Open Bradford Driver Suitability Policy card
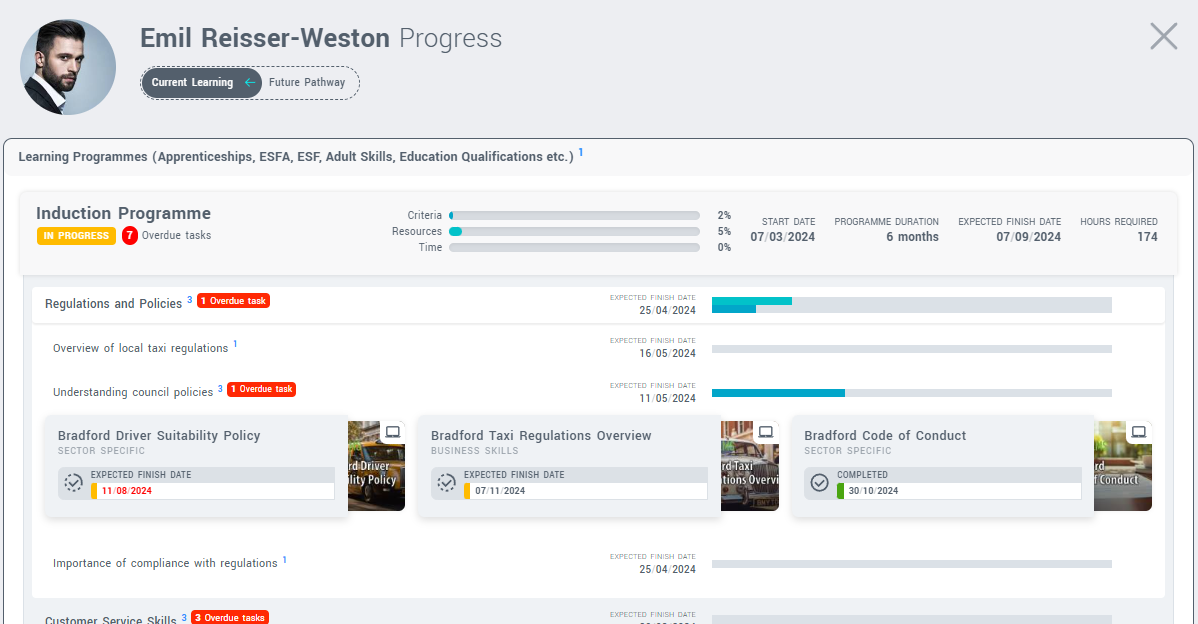The image size is (1198, 624). 196,467
